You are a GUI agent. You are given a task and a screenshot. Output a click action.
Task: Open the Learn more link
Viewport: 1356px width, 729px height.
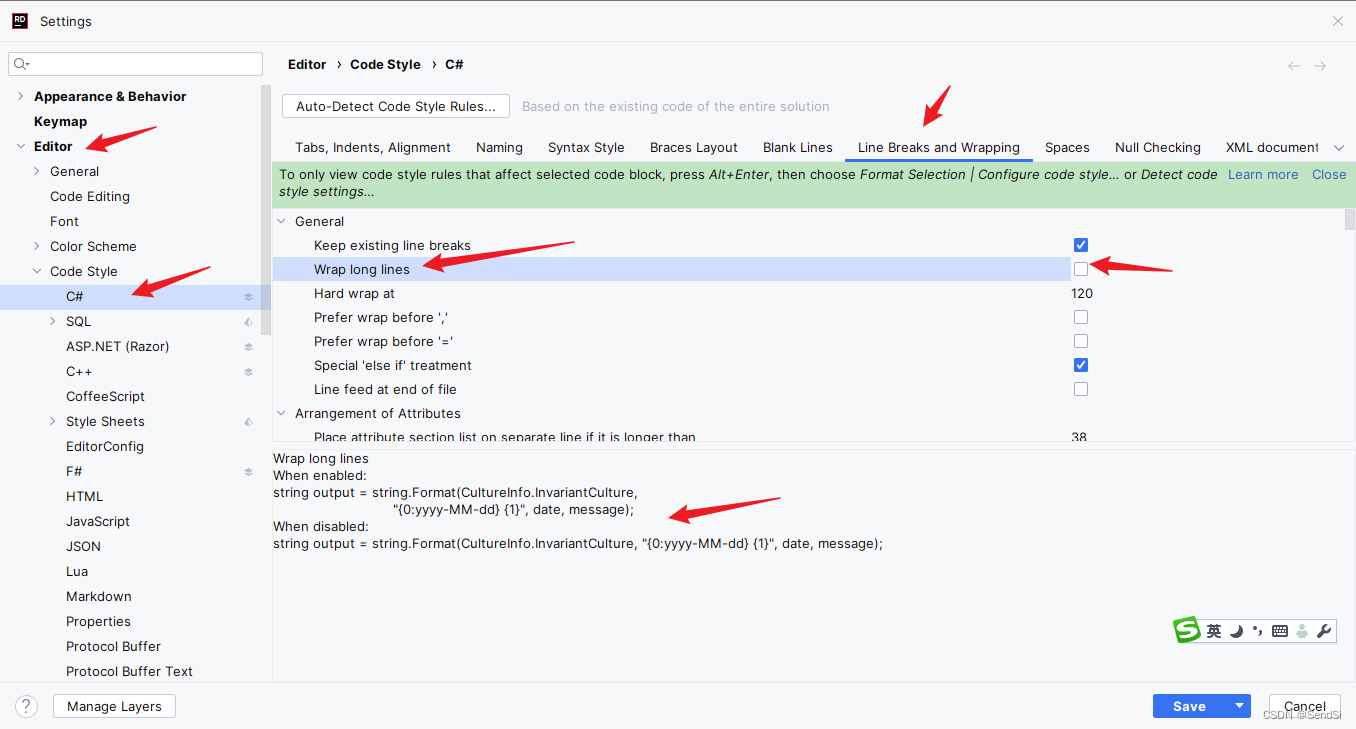pyautogui.click(x=1263, y=174)
